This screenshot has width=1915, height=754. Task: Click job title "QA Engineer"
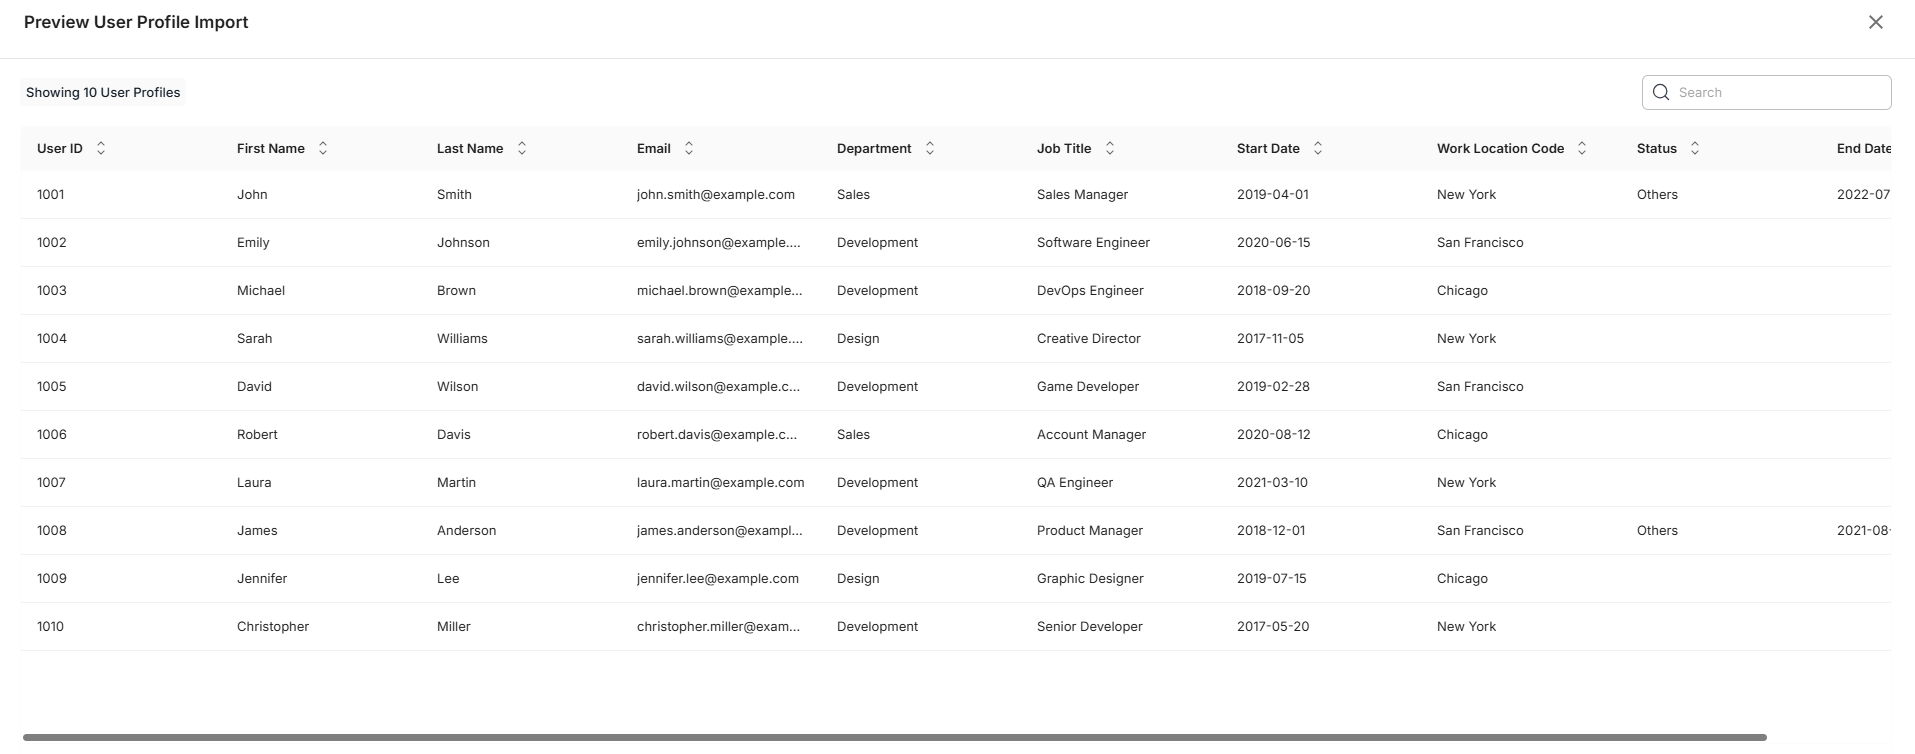tap(1075, 482)
